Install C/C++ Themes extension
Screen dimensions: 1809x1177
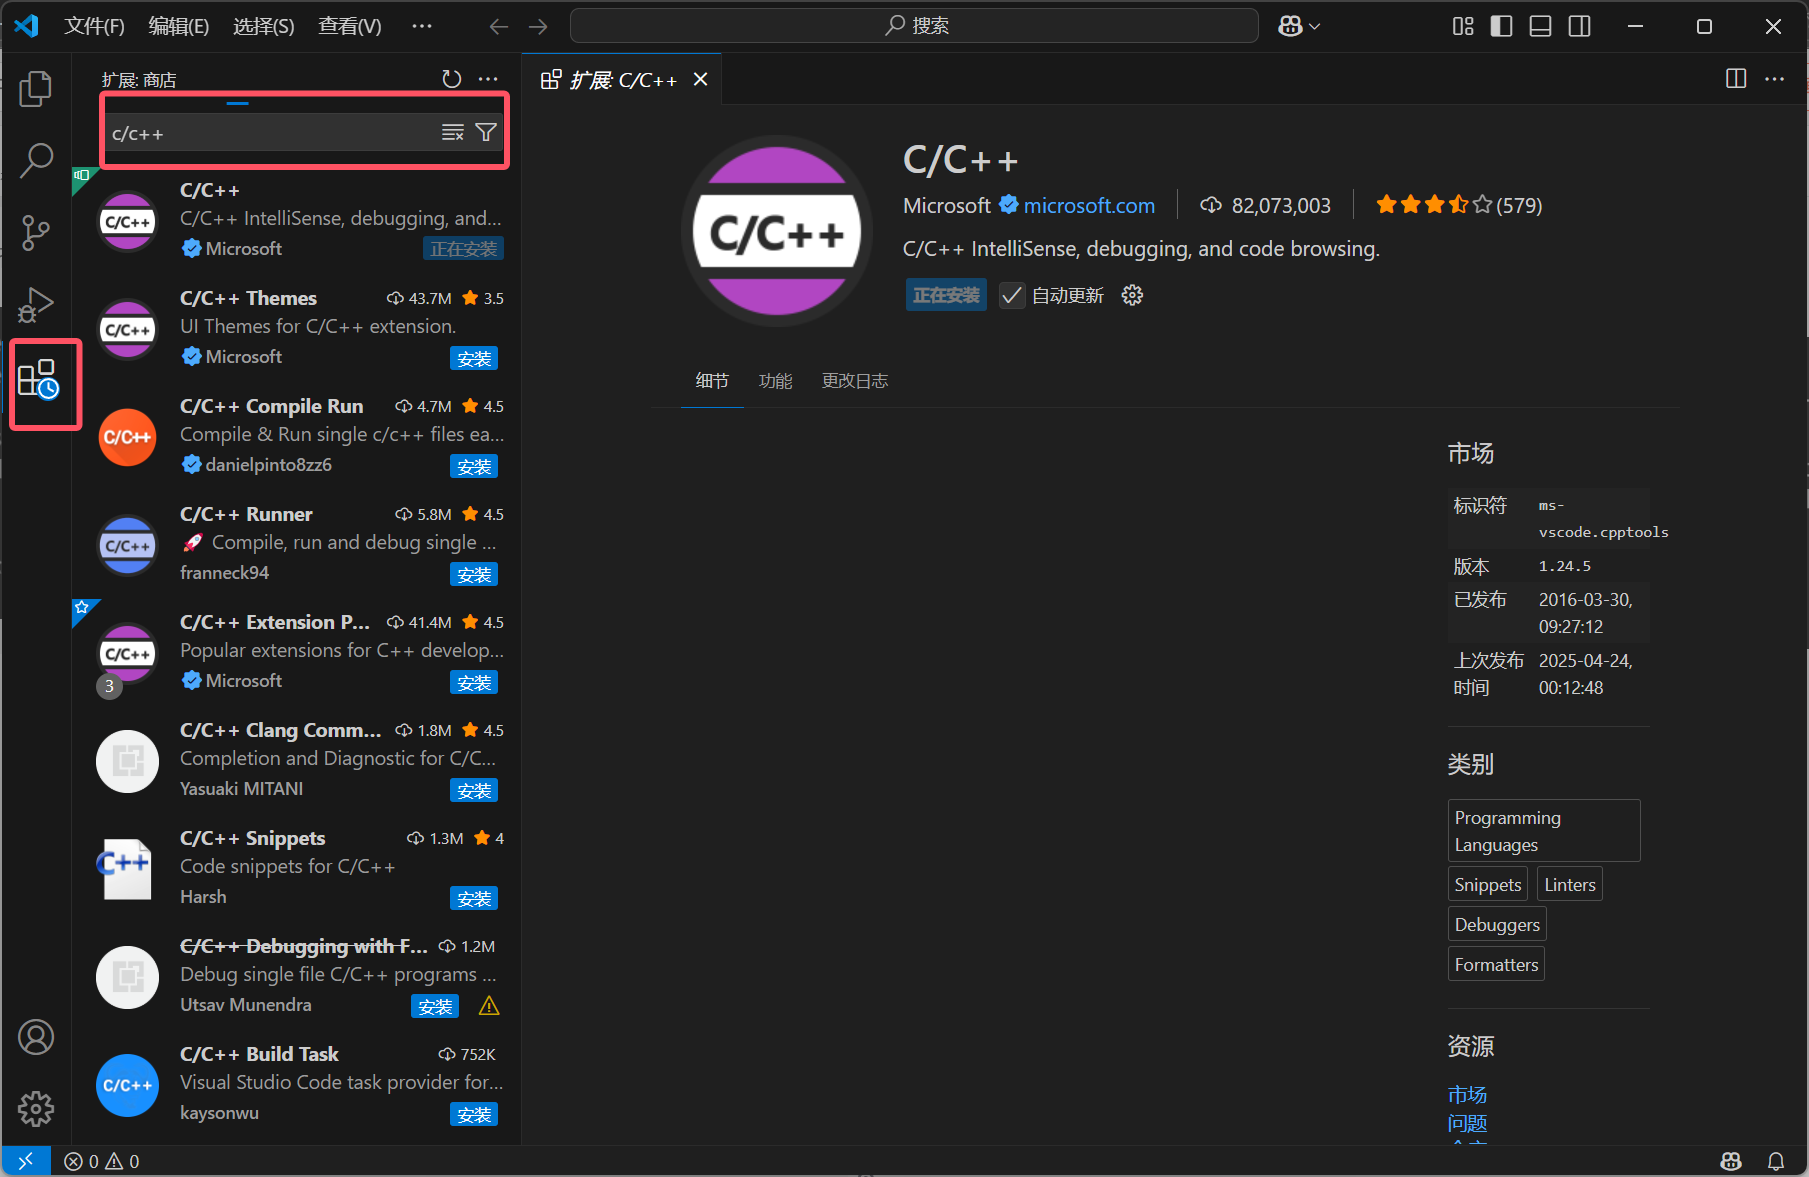pos(474,358)
